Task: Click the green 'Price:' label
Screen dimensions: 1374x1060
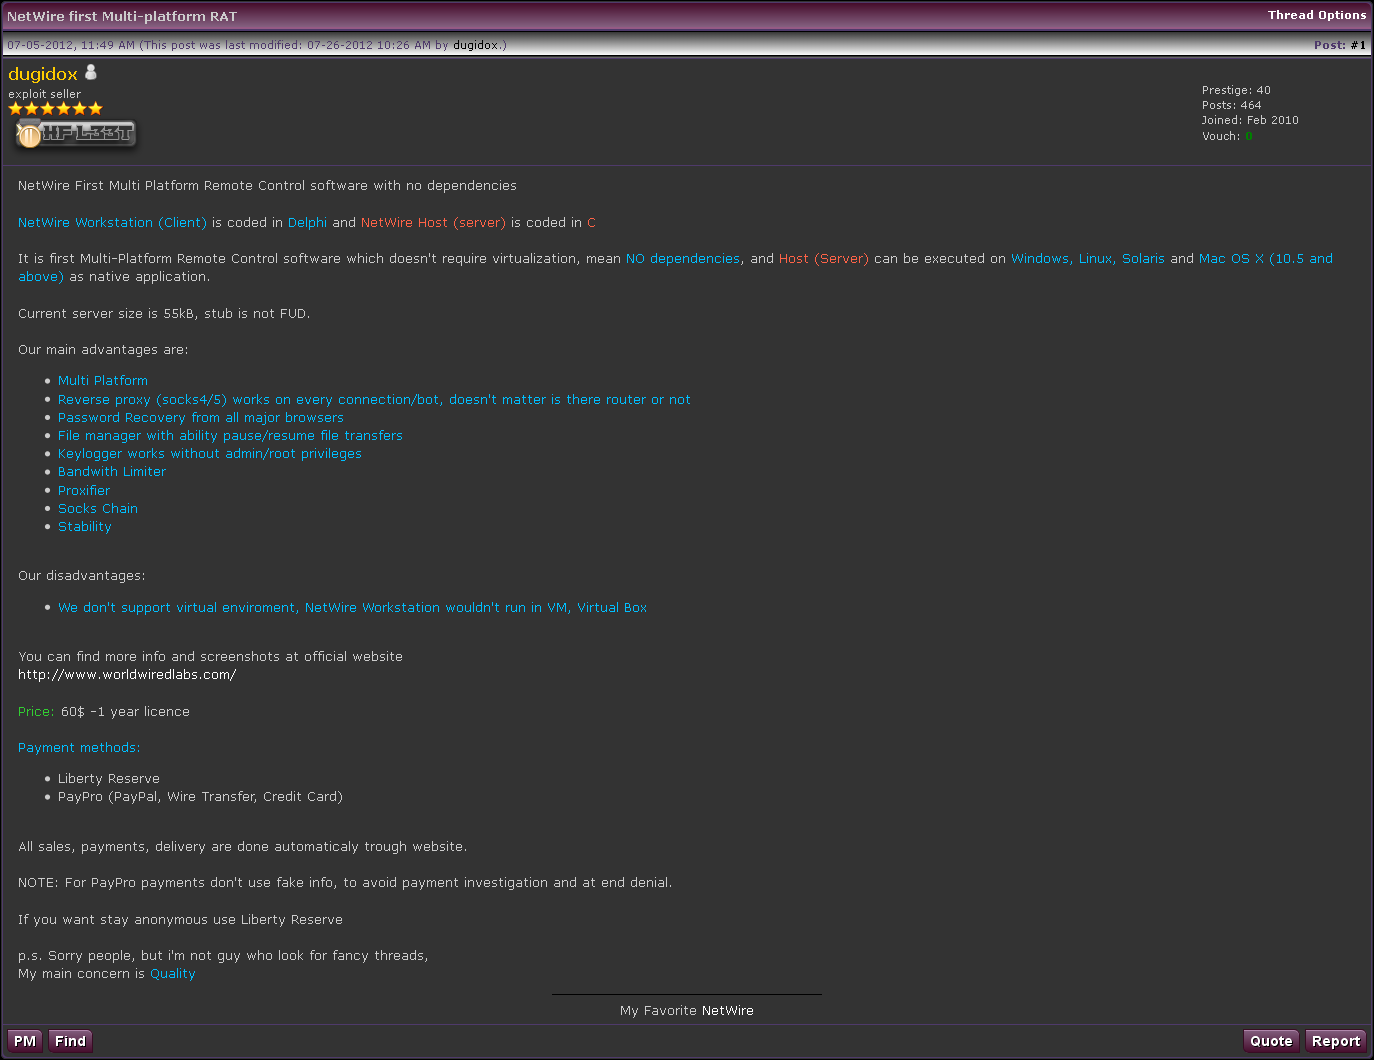Action: pyautogui.click(x=36, y=712)
